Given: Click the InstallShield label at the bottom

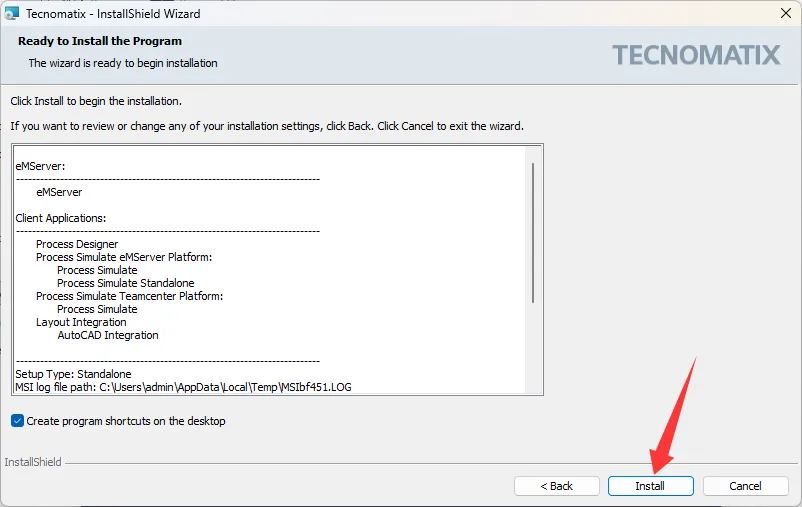Looking at the screenshot, I should point(33,462).
